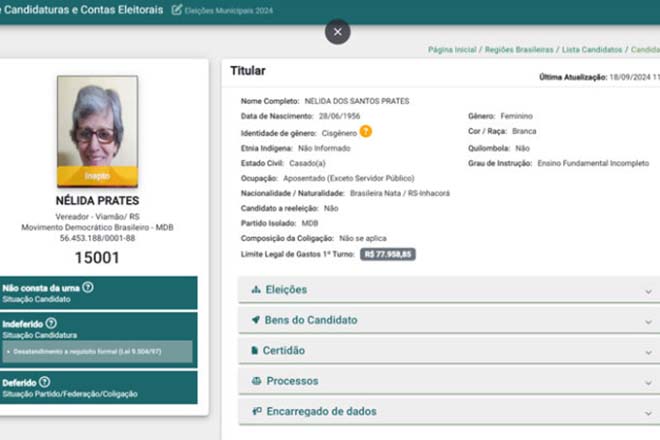Click the Cor / Raça value Branca
The width and height of the screenshot is (660, 440).
pyautogui.click(x=524, y=131)
